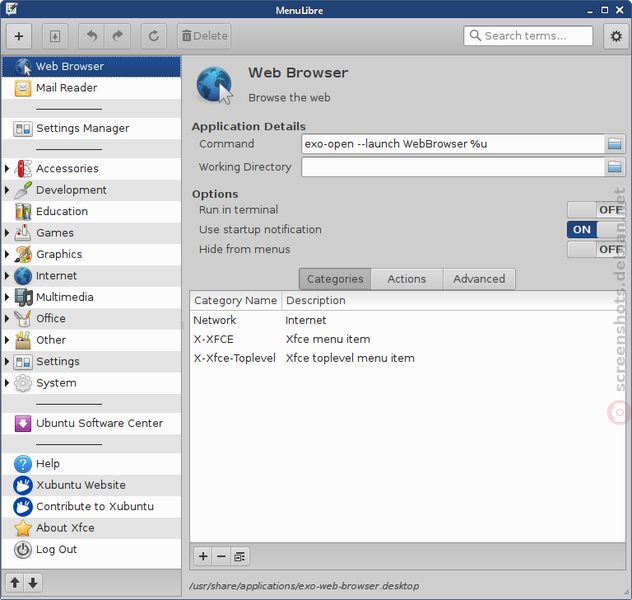Move selected item up
This screenshot has width=632, height=600.
coord(15,583)
